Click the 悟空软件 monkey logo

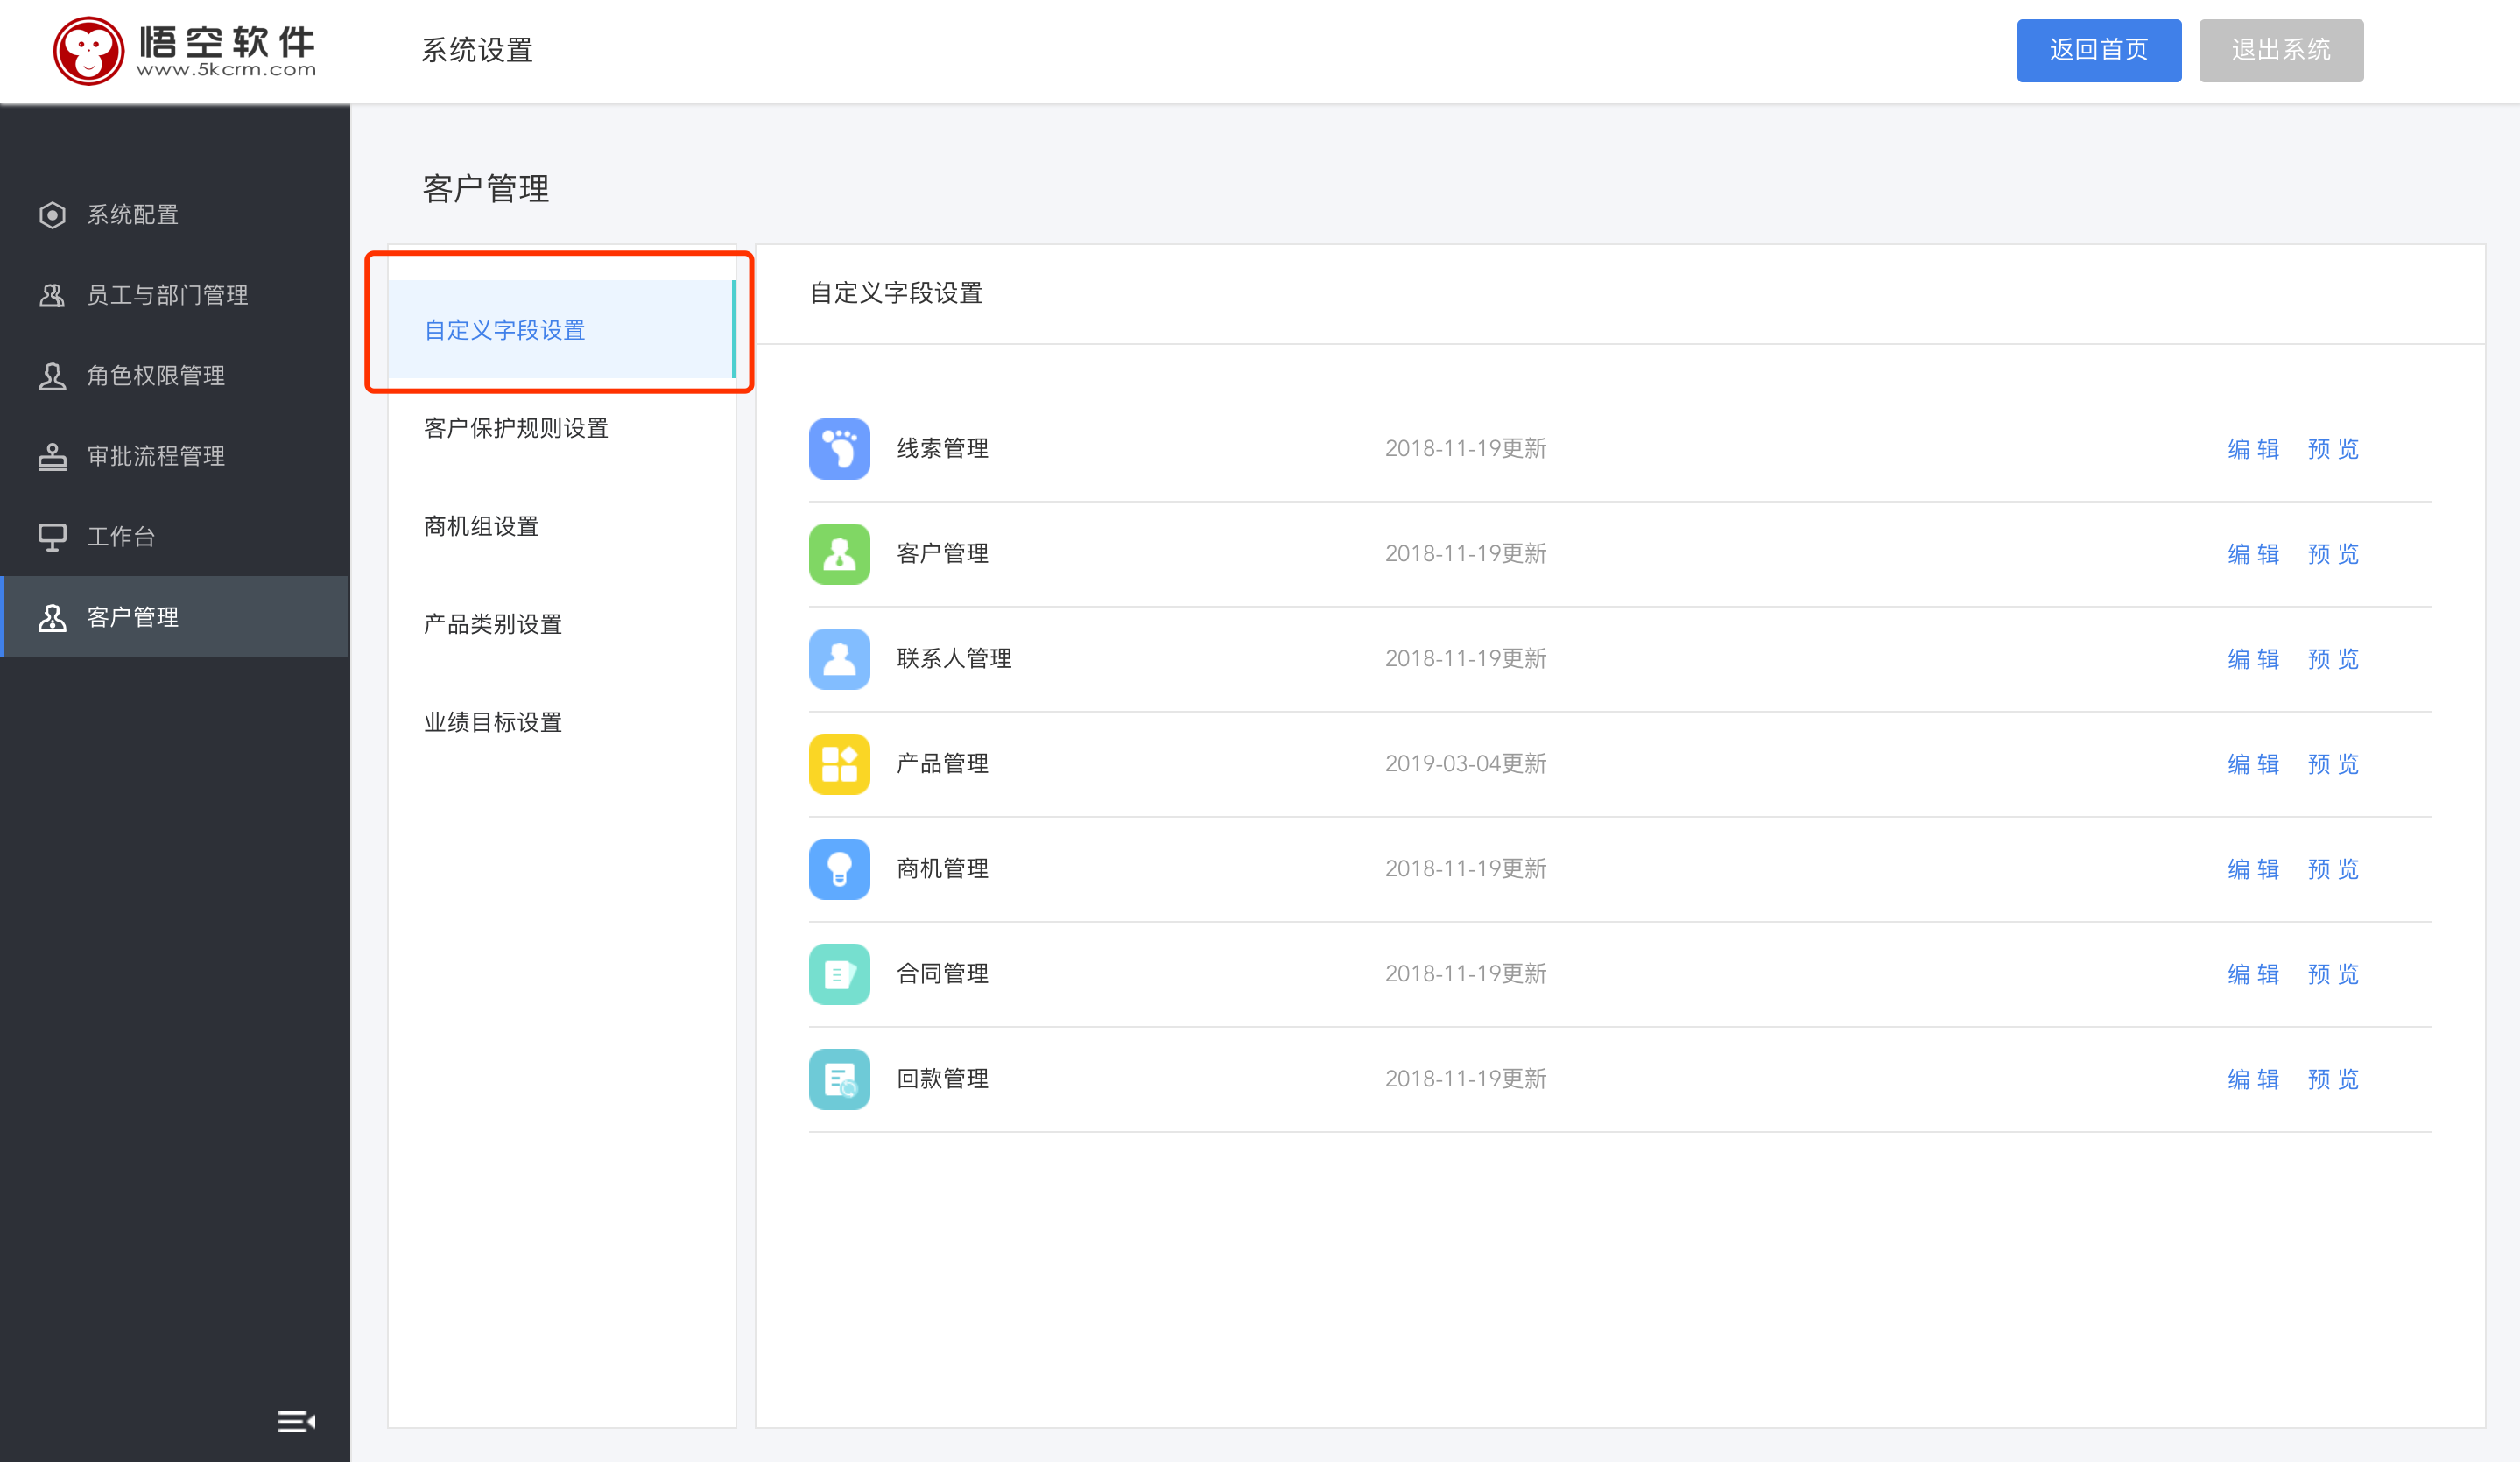(x=89, y=50)
